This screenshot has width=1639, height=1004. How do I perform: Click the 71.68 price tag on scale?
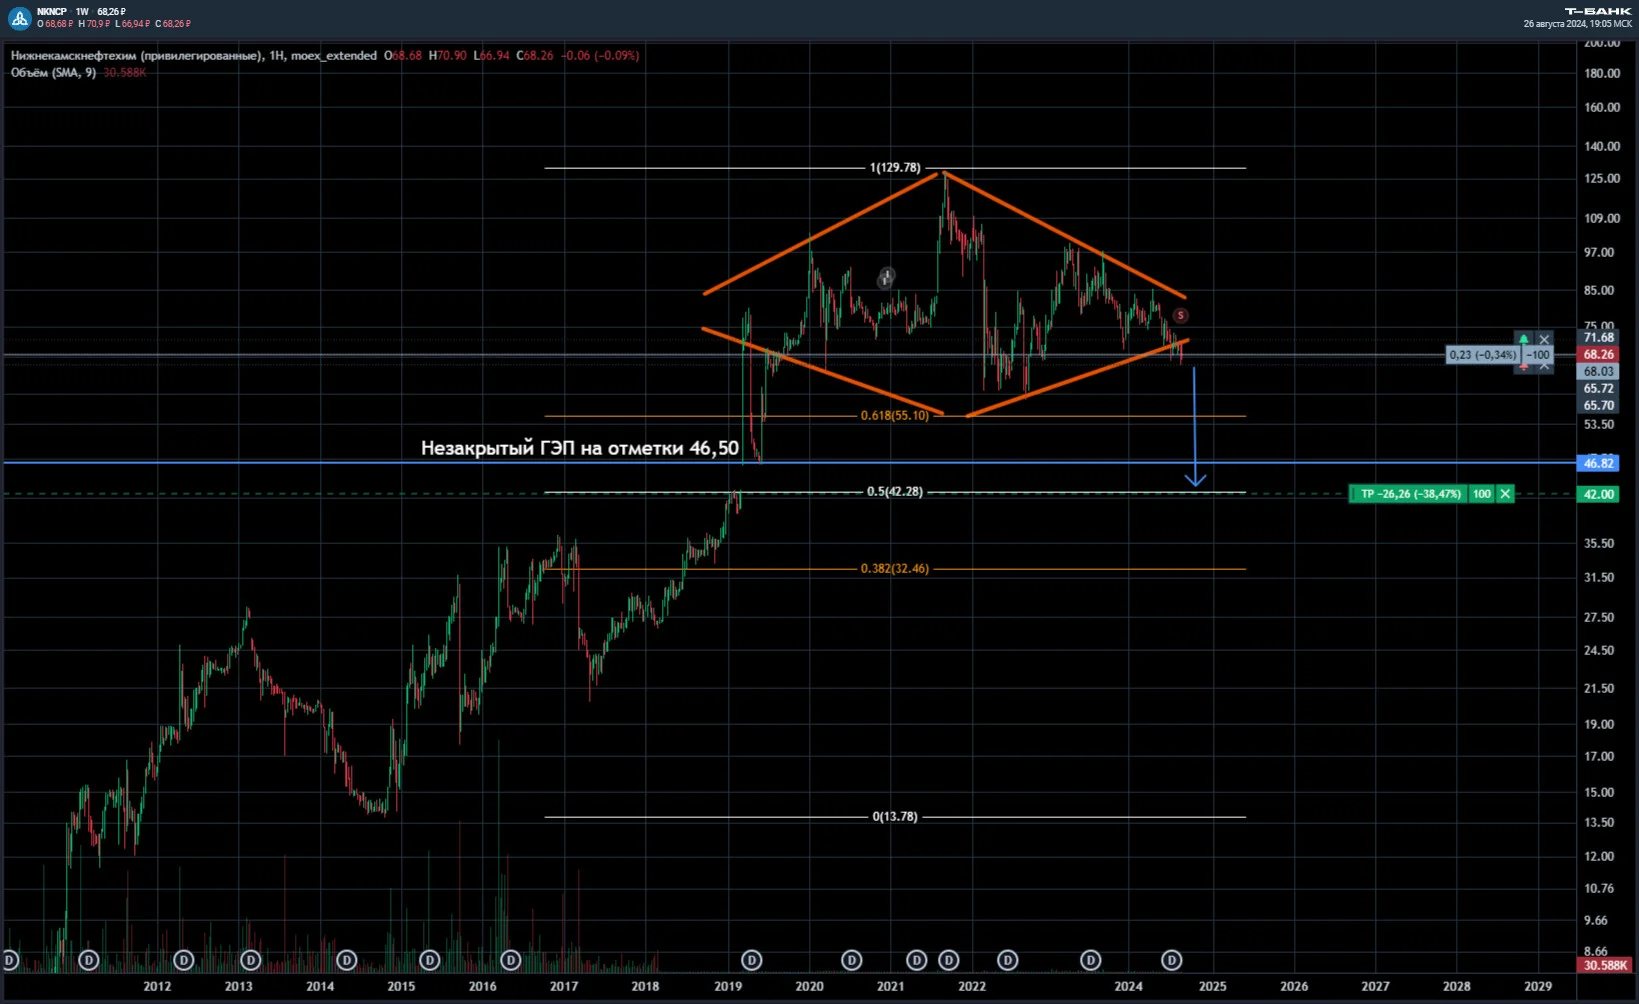1598,338
